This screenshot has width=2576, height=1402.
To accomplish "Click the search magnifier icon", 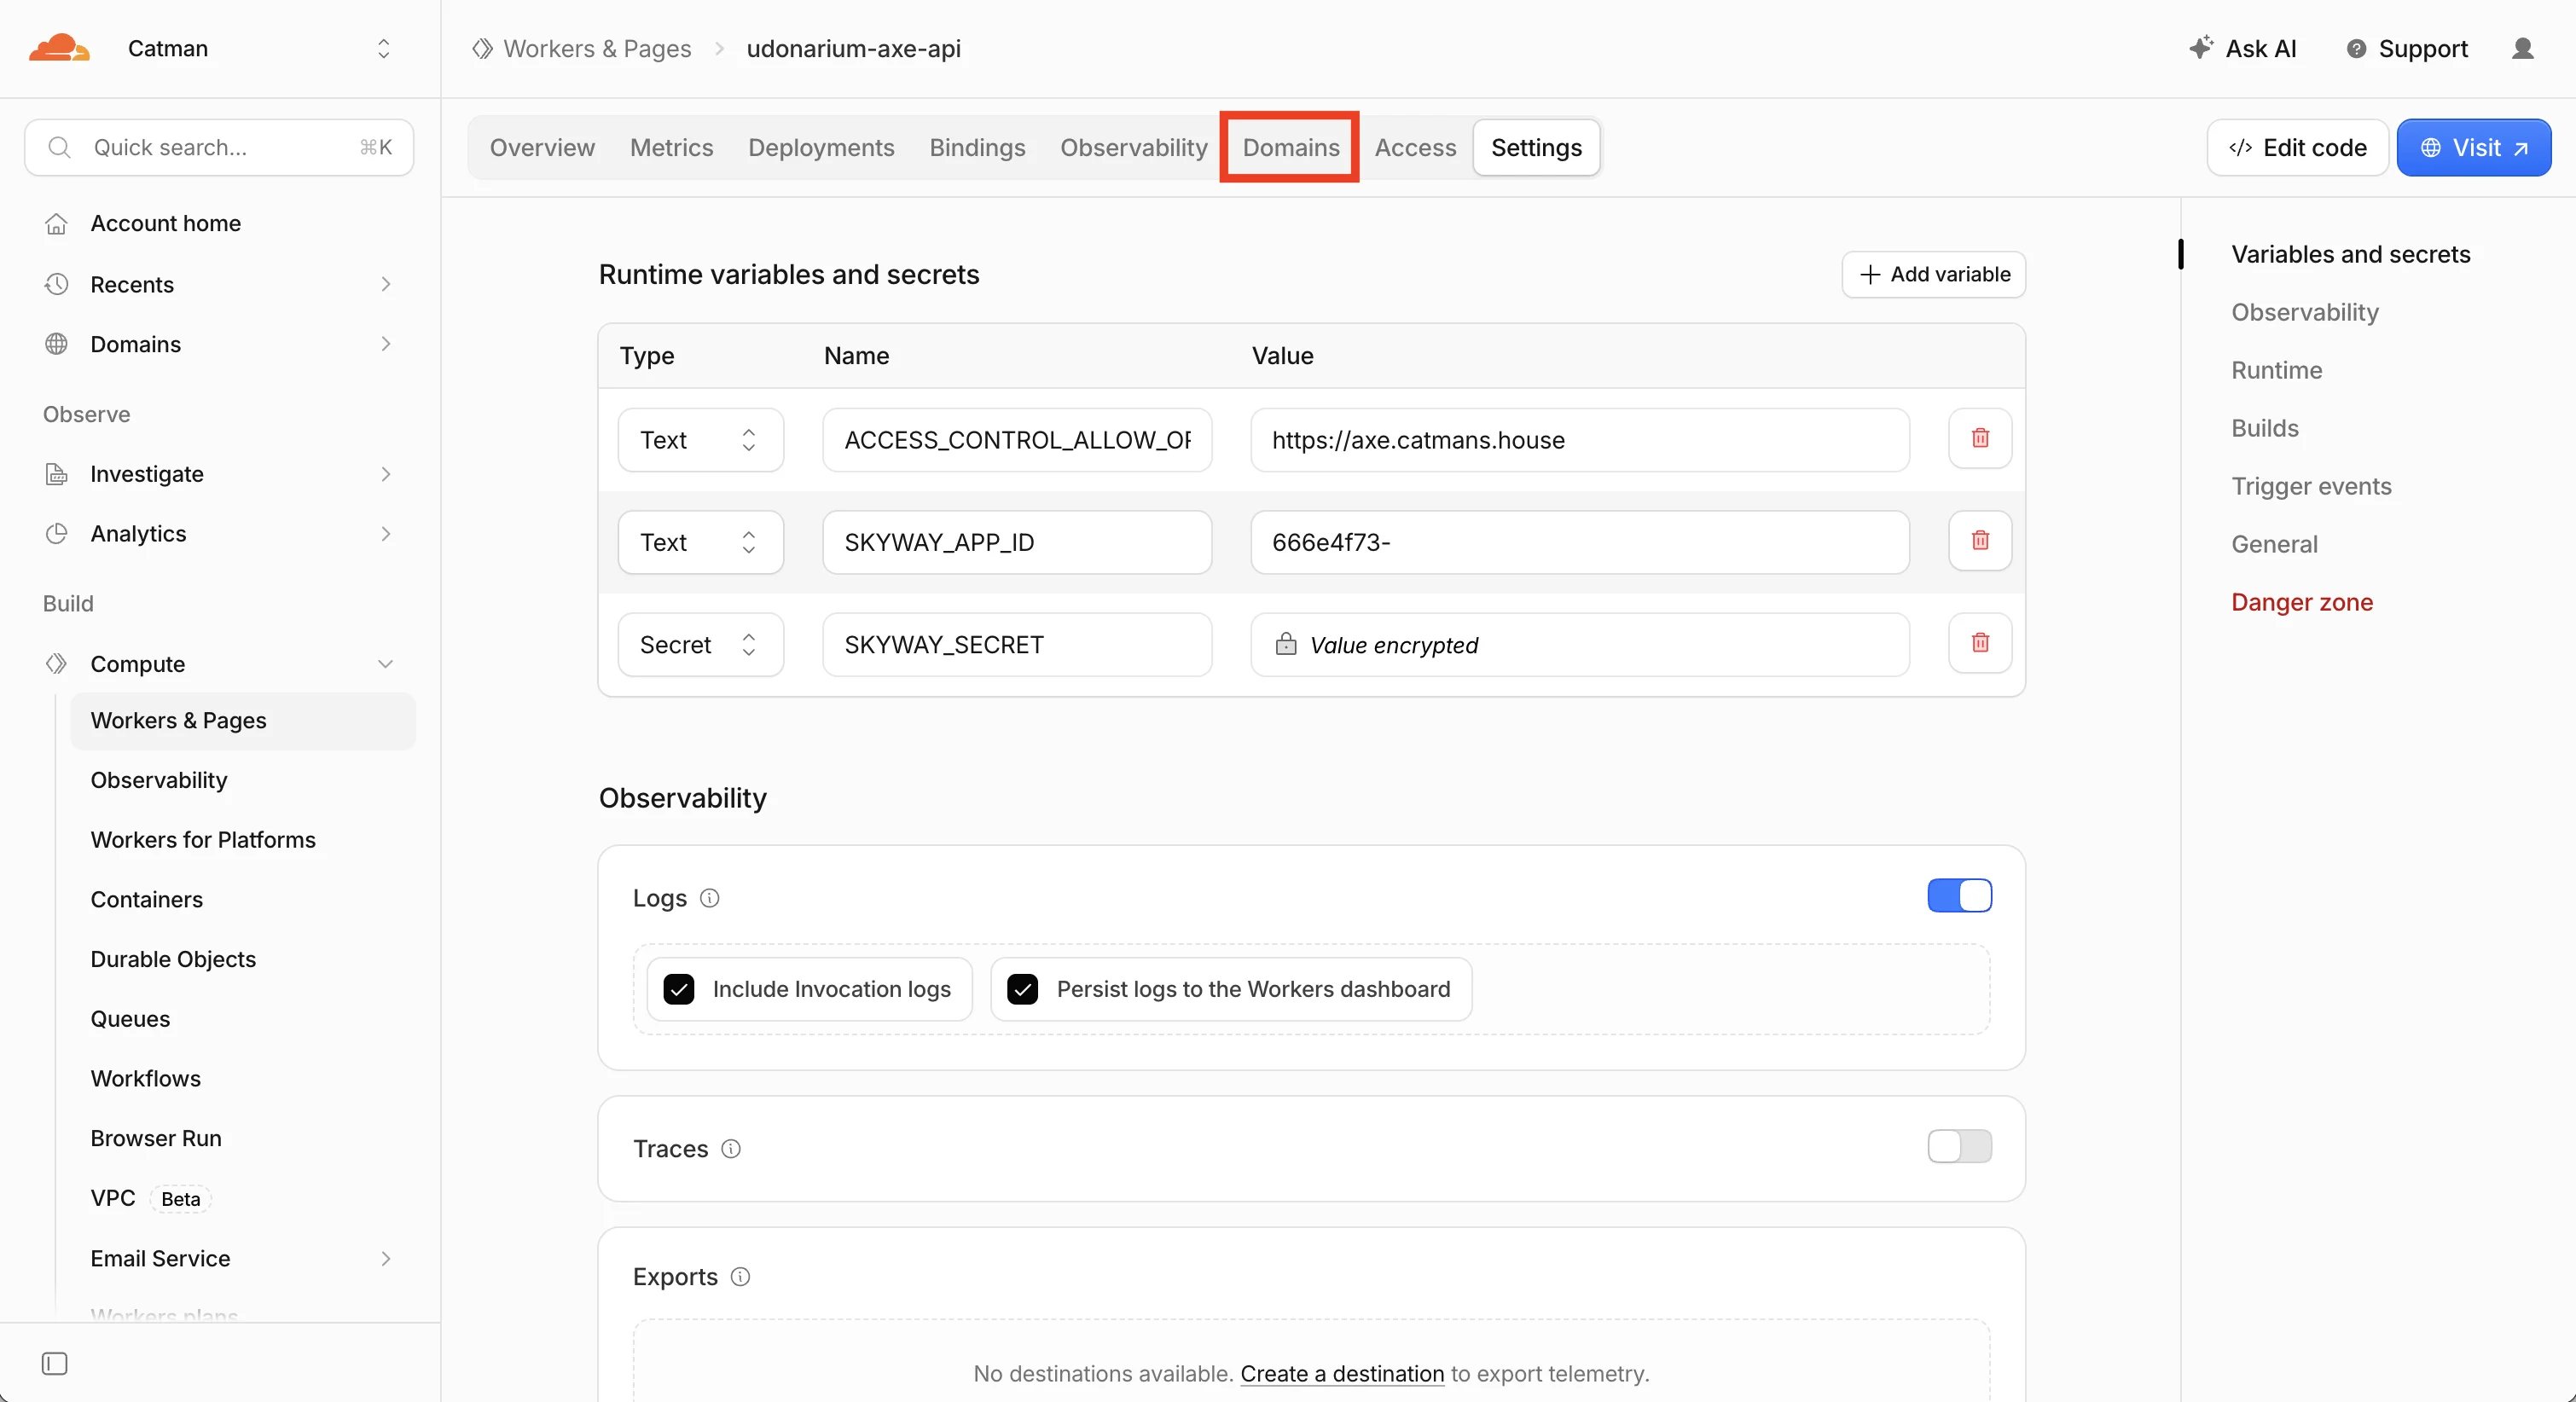I will coord(60,147).
